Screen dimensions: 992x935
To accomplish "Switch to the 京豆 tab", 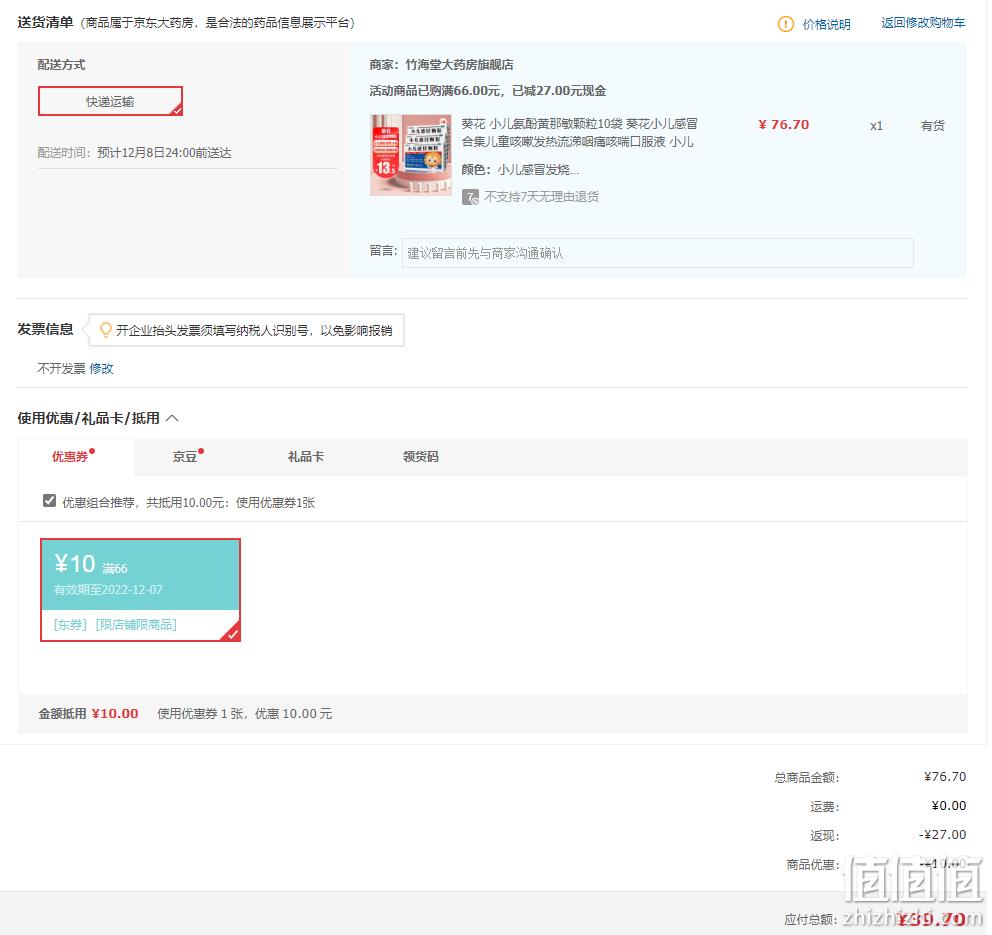I will [185, 457].
